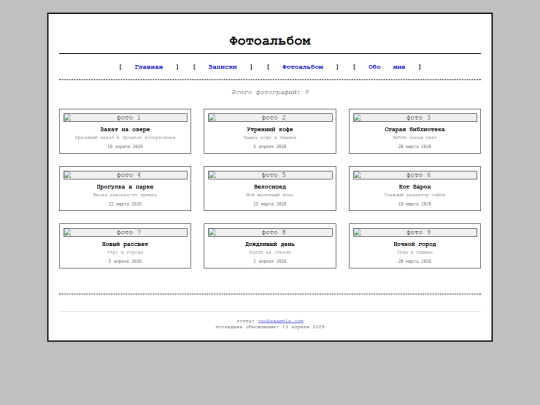The height and width of the screenshot is (405, 540).
Task: Click the date under Ночной город
Action: pos(415,261)
